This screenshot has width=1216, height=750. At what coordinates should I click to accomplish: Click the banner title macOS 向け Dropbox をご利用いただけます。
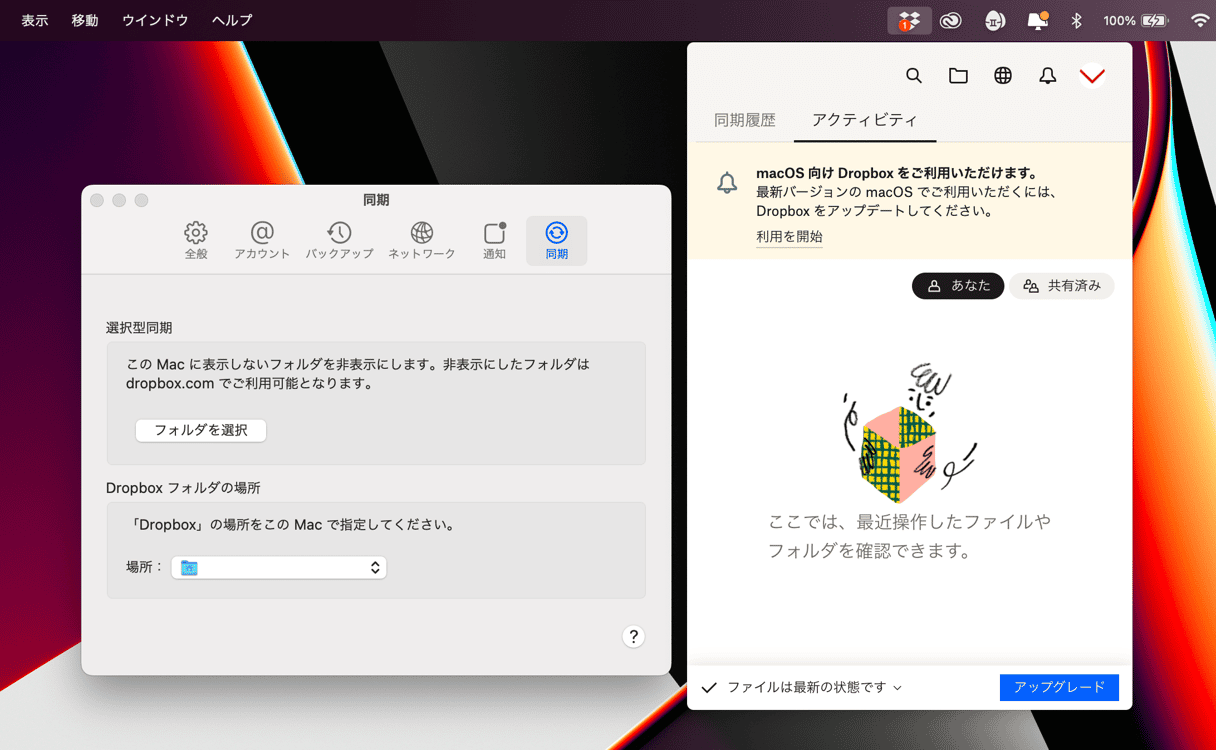[x=897, y=173]
